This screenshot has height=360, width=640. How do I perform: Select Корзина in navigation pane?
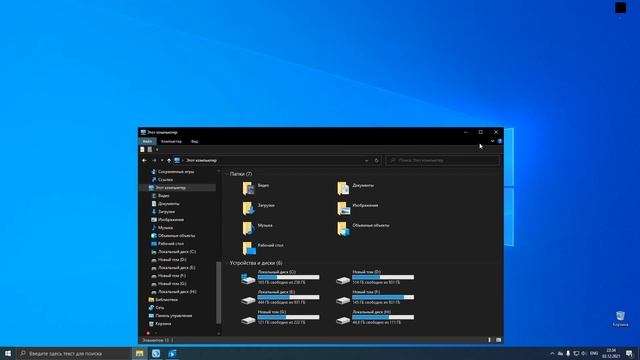click(x=160, y=324)
